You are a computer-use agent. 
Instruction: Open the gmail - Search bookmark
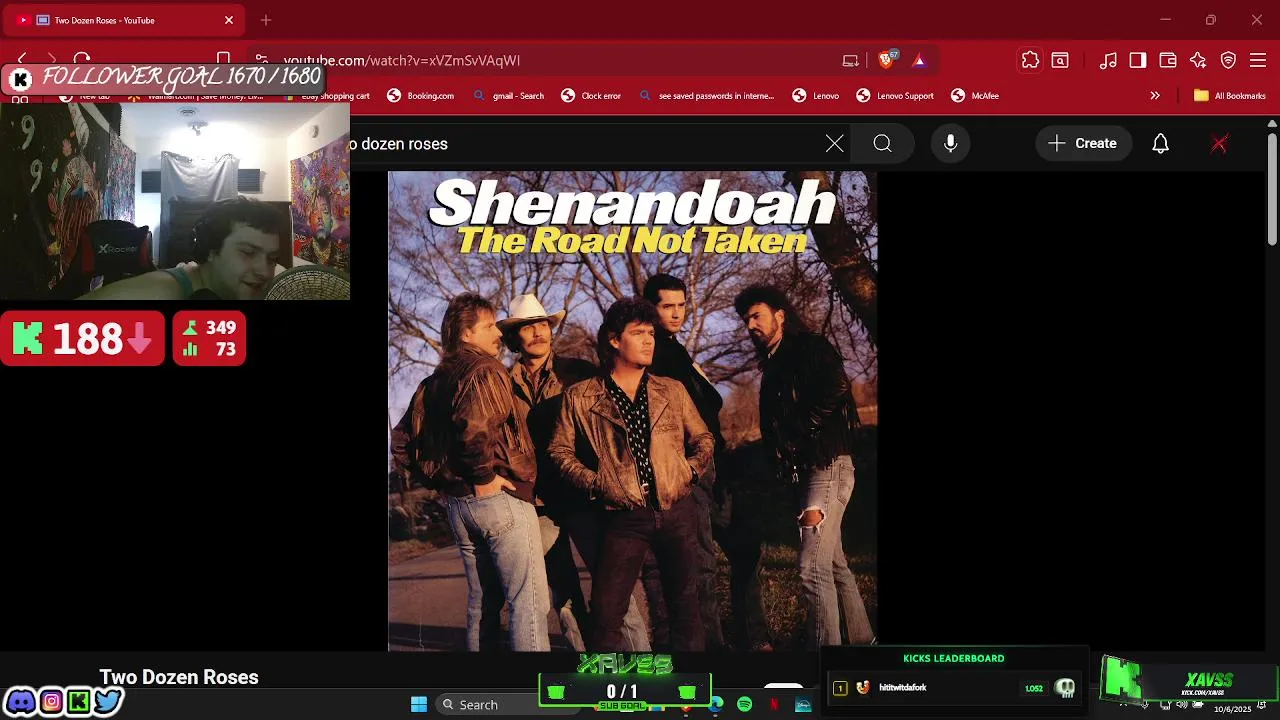coord(508,96)
